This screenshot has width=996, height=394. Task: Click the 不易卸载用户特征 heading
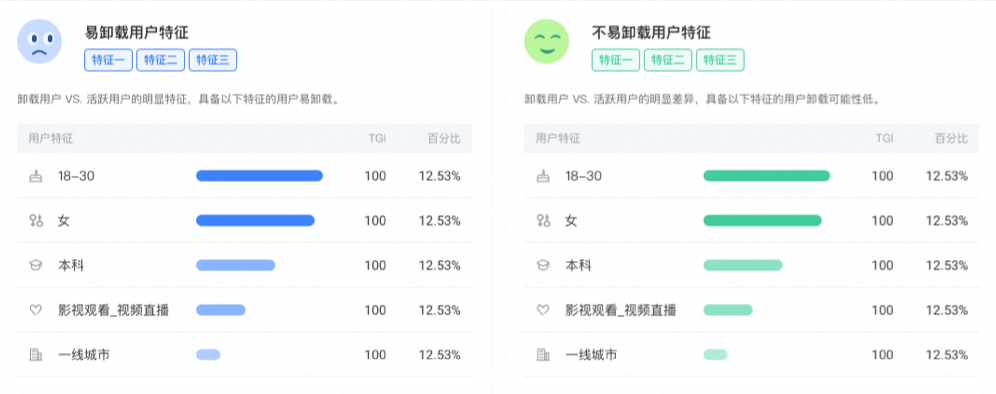pyautogui.click(x=651, y=32)
